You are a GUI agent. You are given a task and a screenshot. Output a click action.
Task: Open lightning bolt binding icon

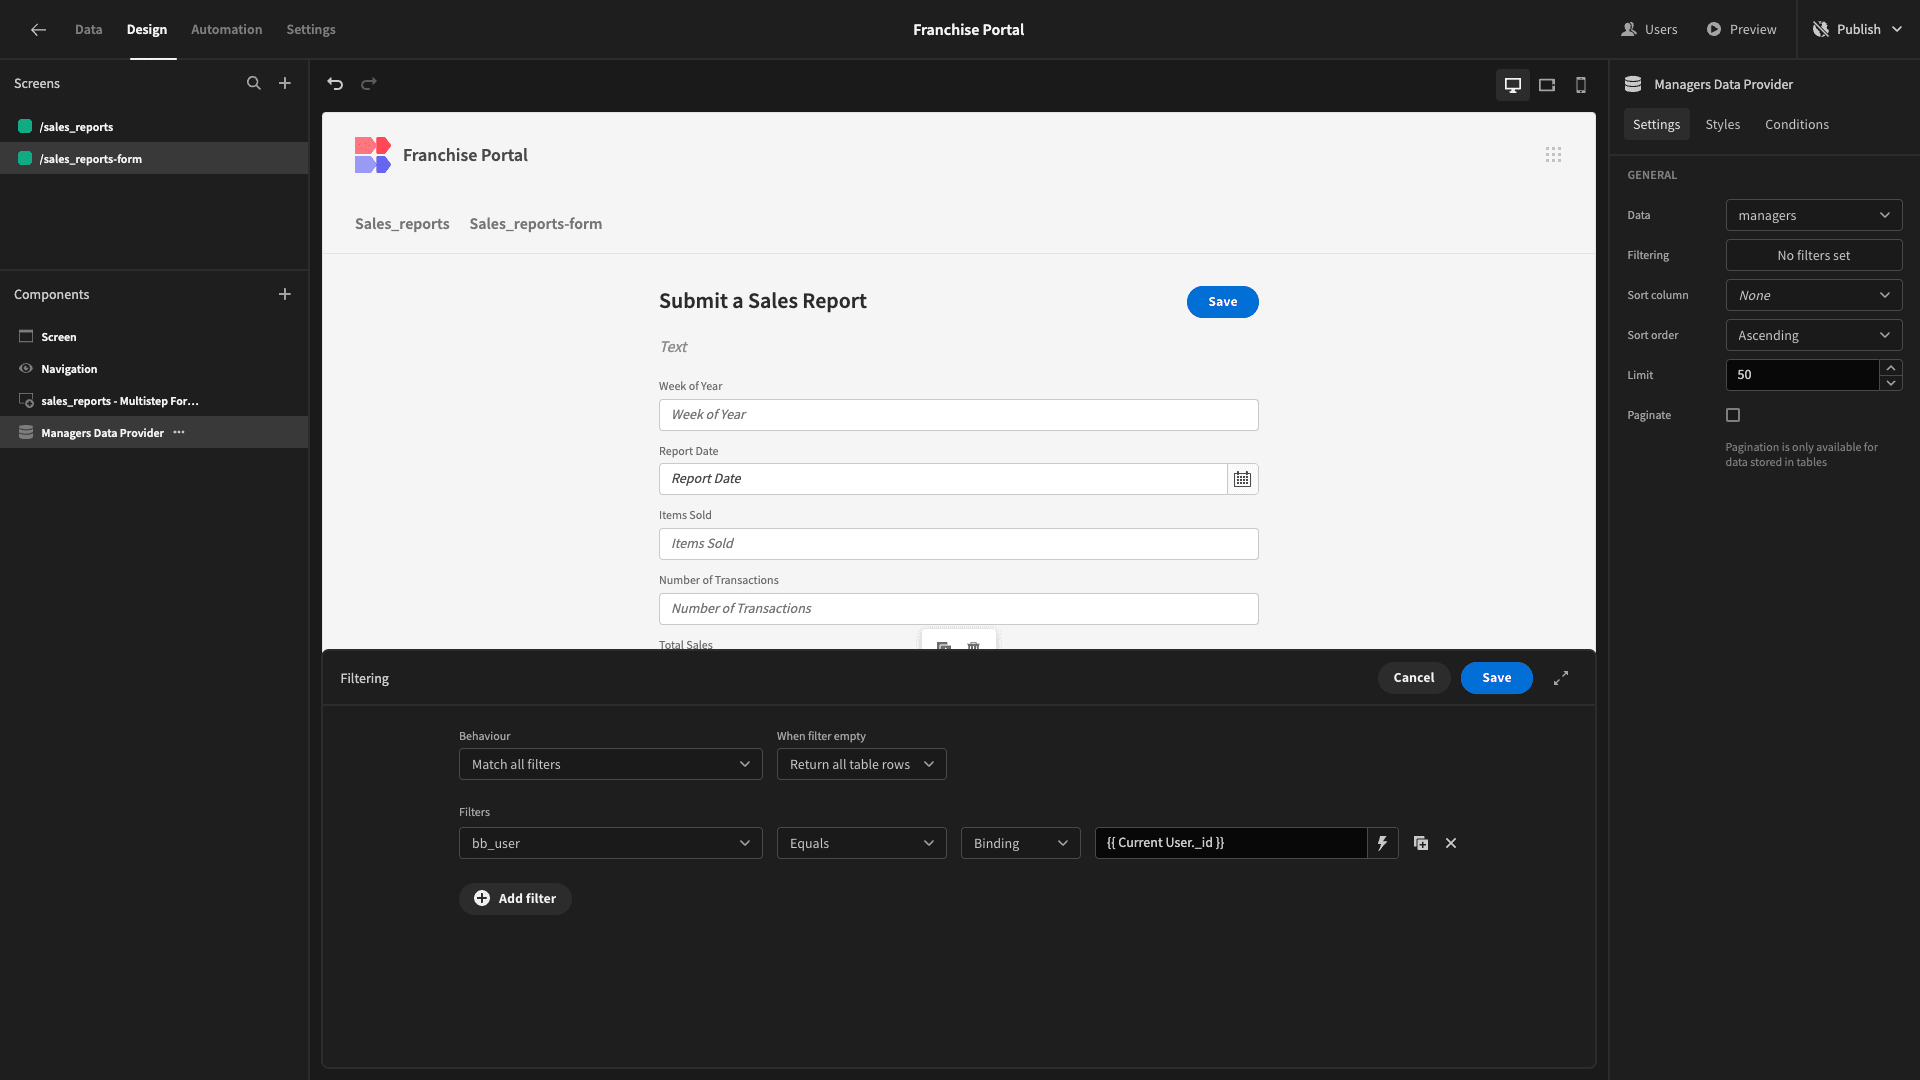(1382, 843)
